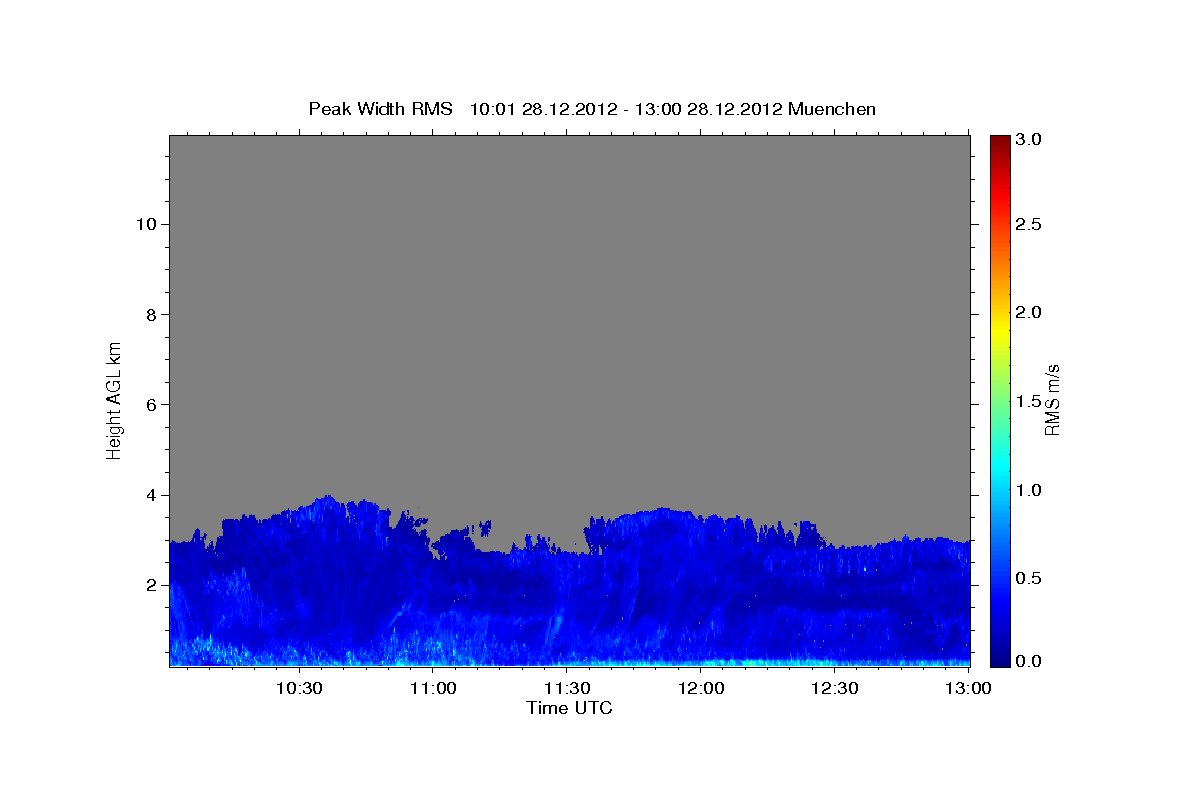Click the 11:00 time tick label

[x=434, y=688]
